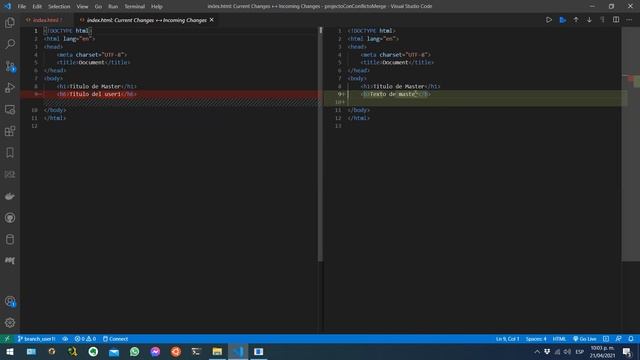Change language mode from HTML

pos(559,339)
